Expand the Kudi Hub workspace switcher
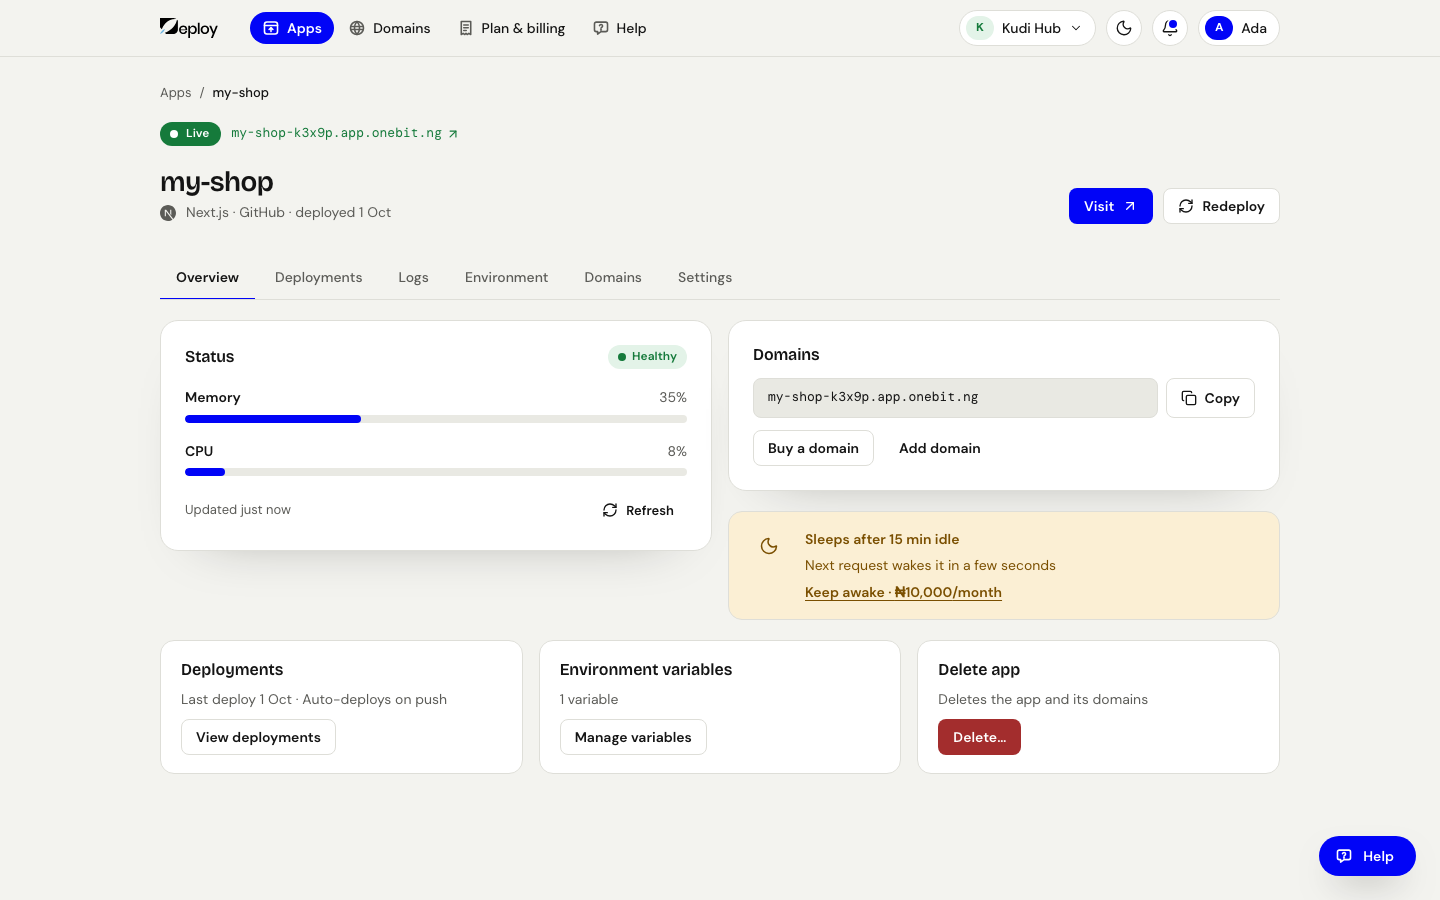This screenshot has width=1440, height=900. pos(1027,28)
